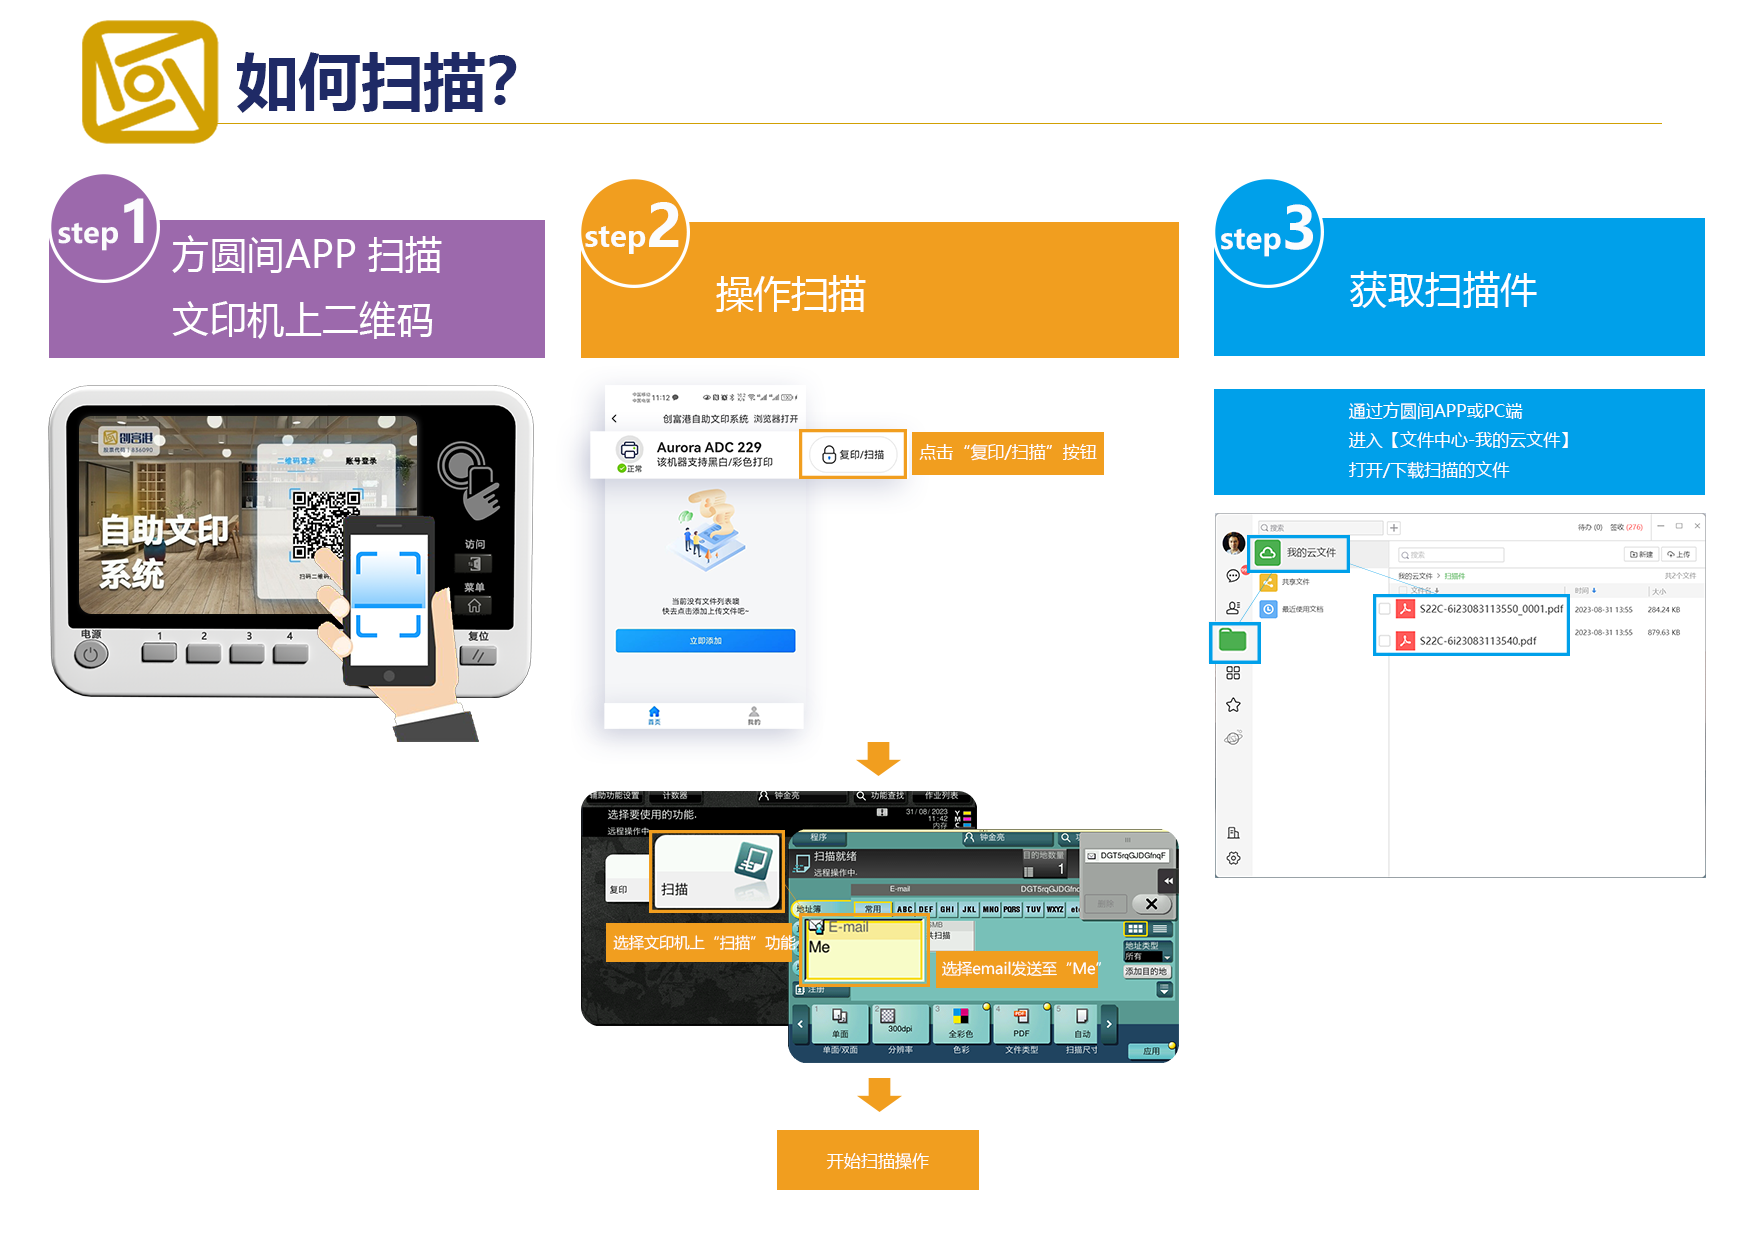Collapse the destination panel with double-arrow button
The width and height of the screenshot is (1754, 1240).
pyautogui.click(x=1168, y=881)
